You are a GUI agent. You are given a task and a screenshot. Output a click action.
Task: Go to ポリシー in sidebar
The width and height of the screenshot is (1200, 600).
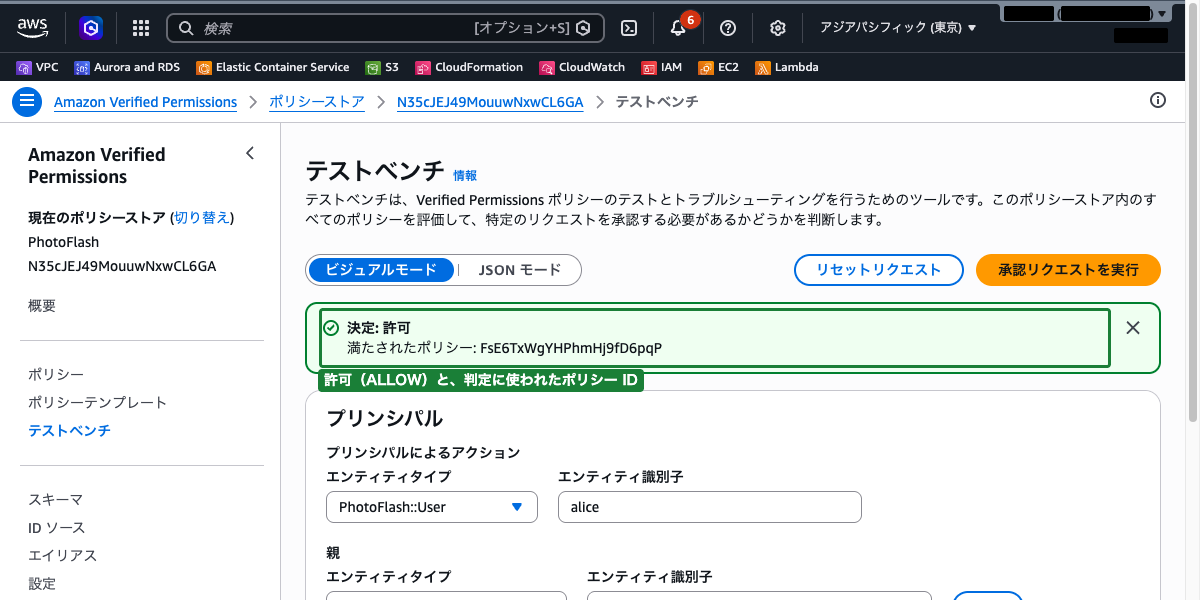(56, 374)
